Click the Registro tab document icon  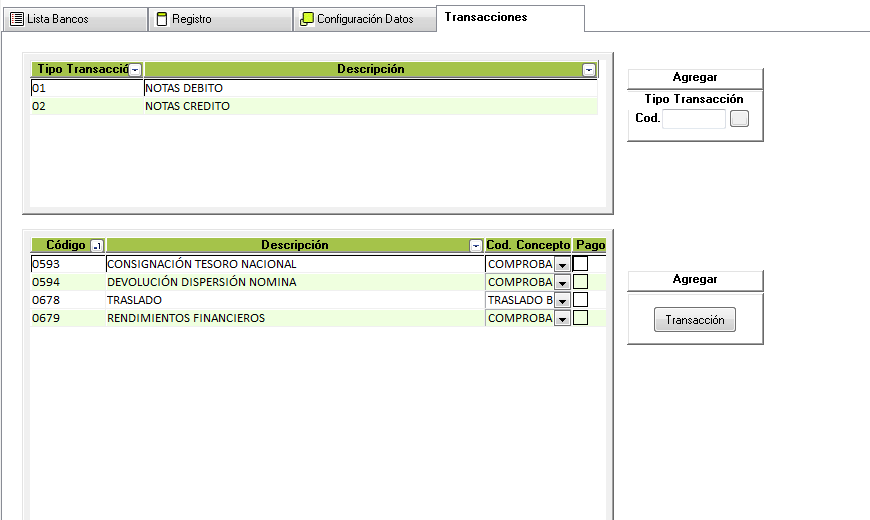162,19
